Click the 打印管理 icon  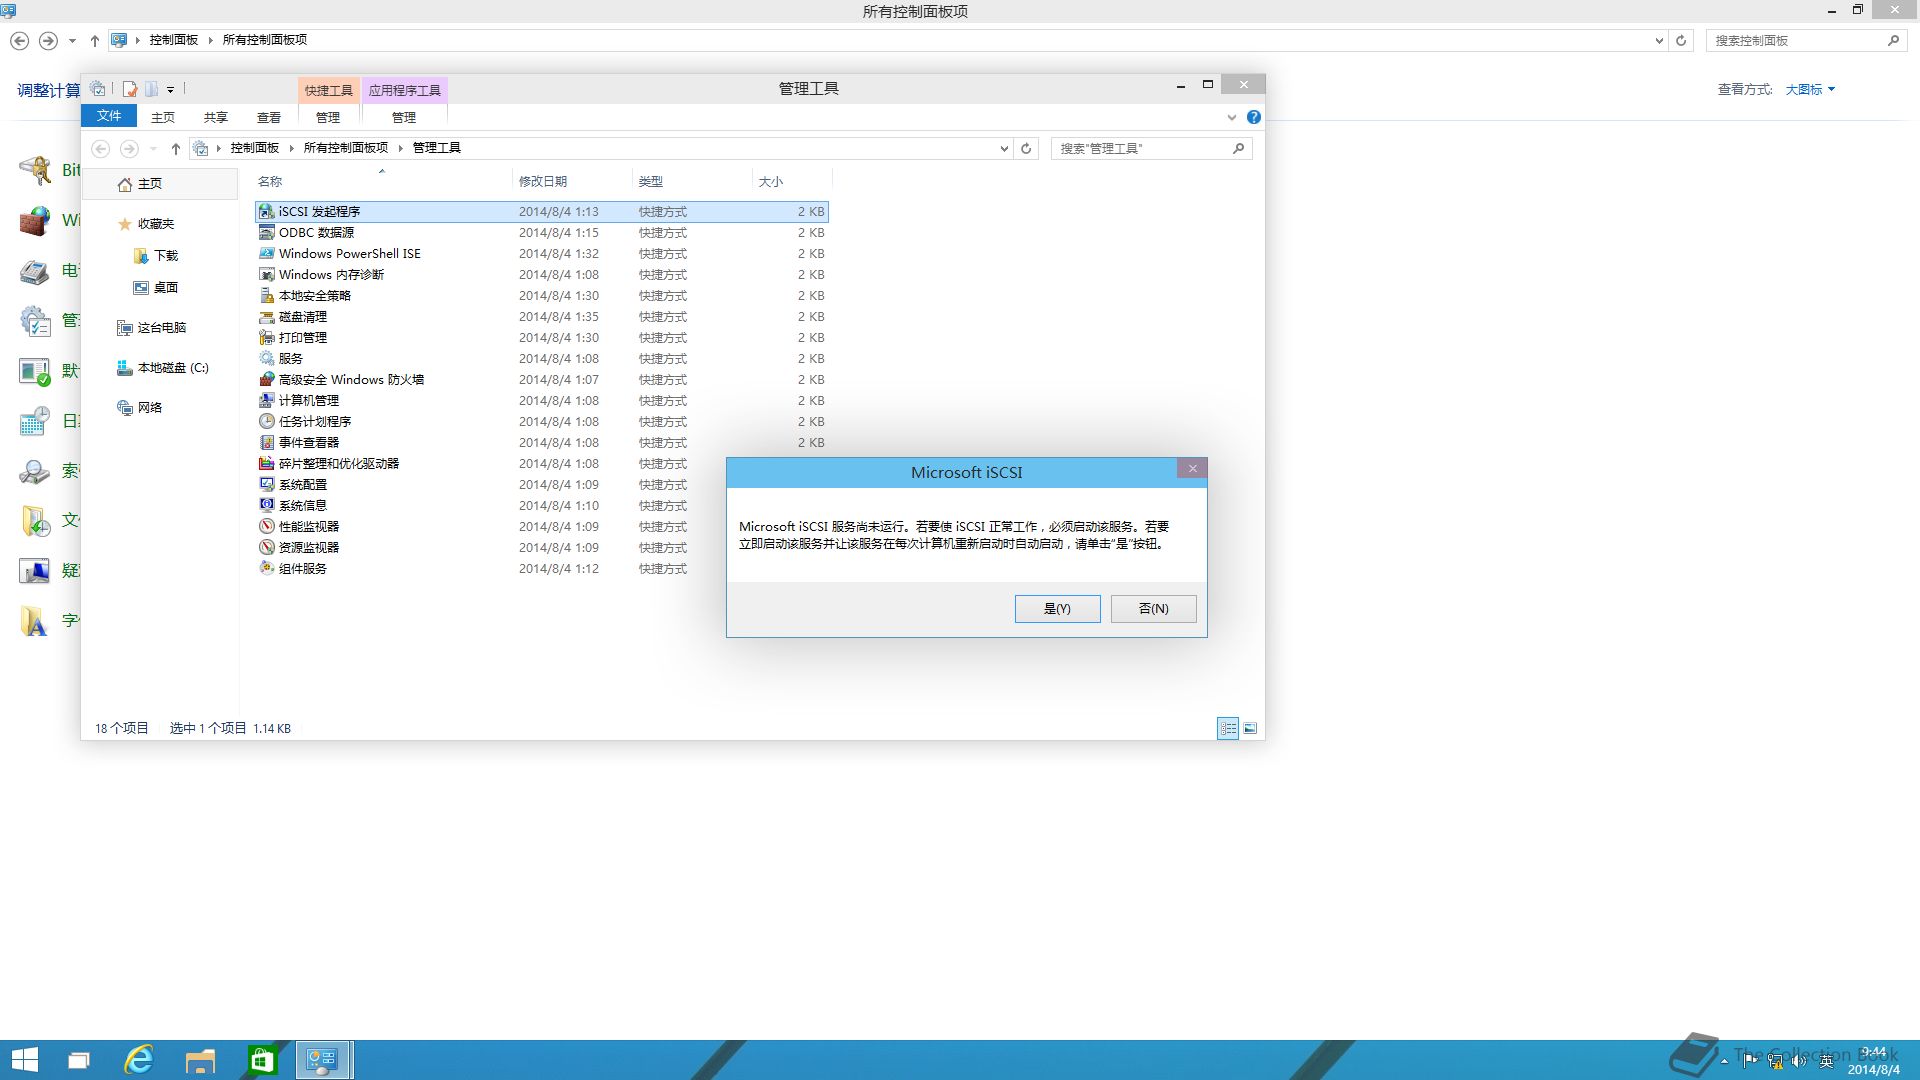point(266,337)
